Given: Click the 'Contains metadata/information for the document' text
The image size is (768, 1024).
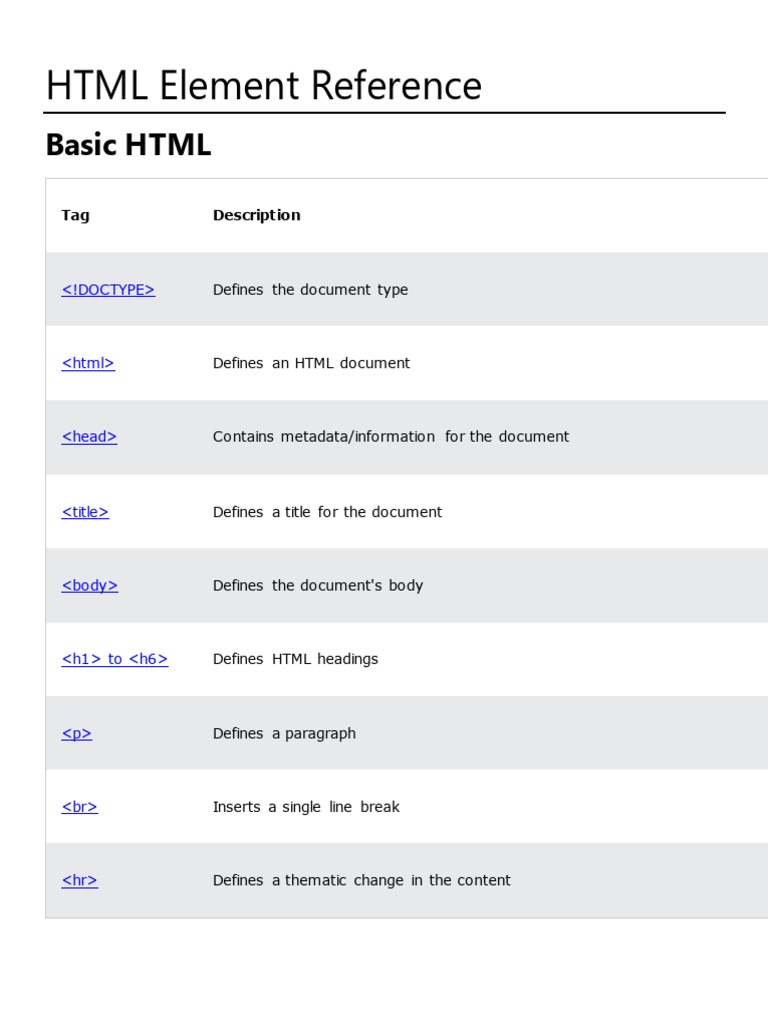Looking at the screenshot, I should 390,437.
